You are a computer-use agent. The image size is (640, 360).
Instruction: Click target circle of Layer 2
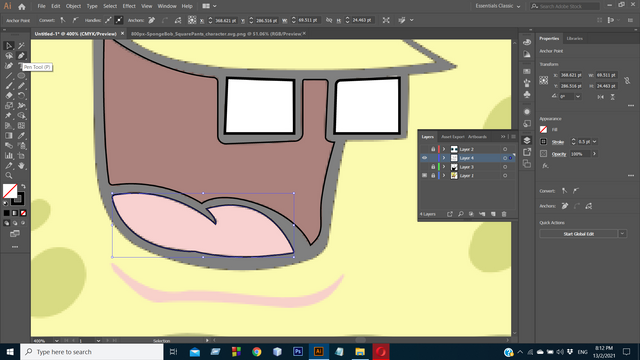[x=505, y=149]
